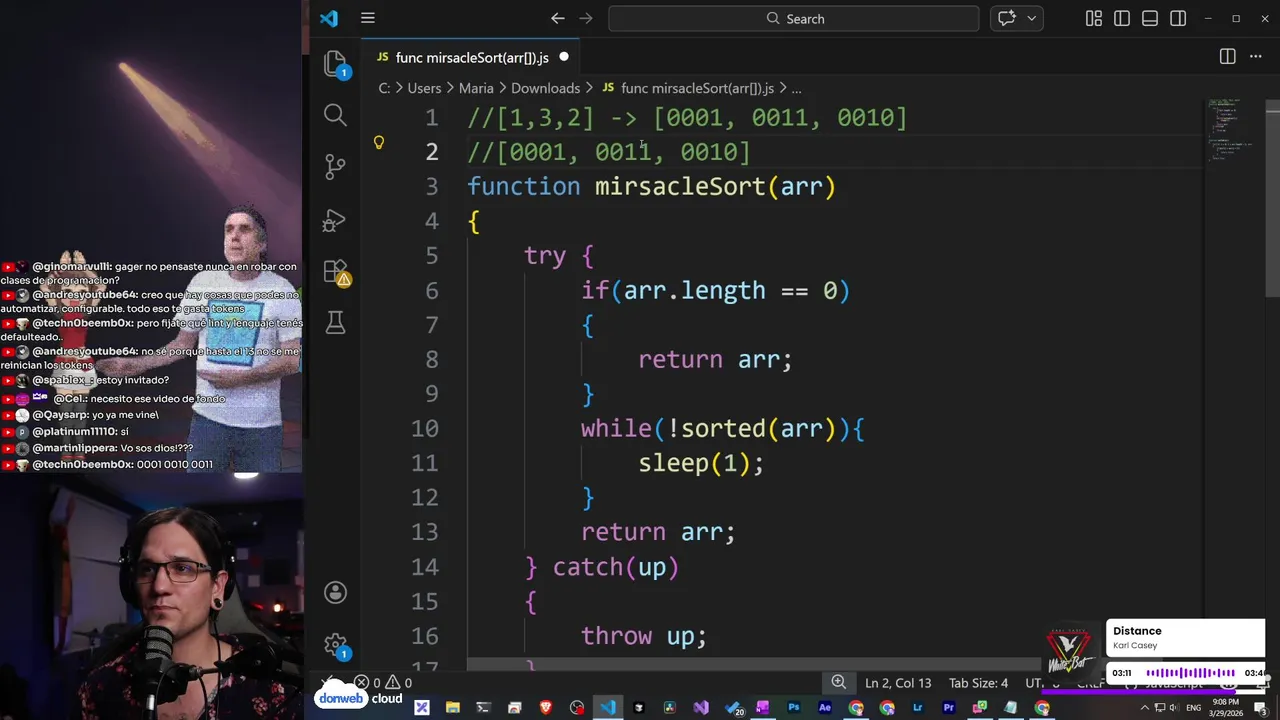Click the title bar Search box
This screenshot has width=1280, height=720.
click(794, 18)
